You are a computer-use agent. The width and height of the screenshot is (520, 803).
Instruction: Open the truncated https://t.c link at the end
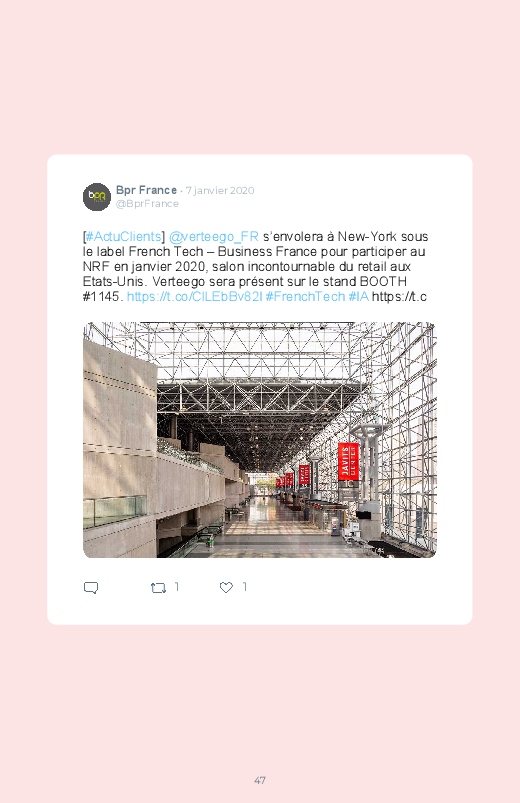tap(399, 297)
